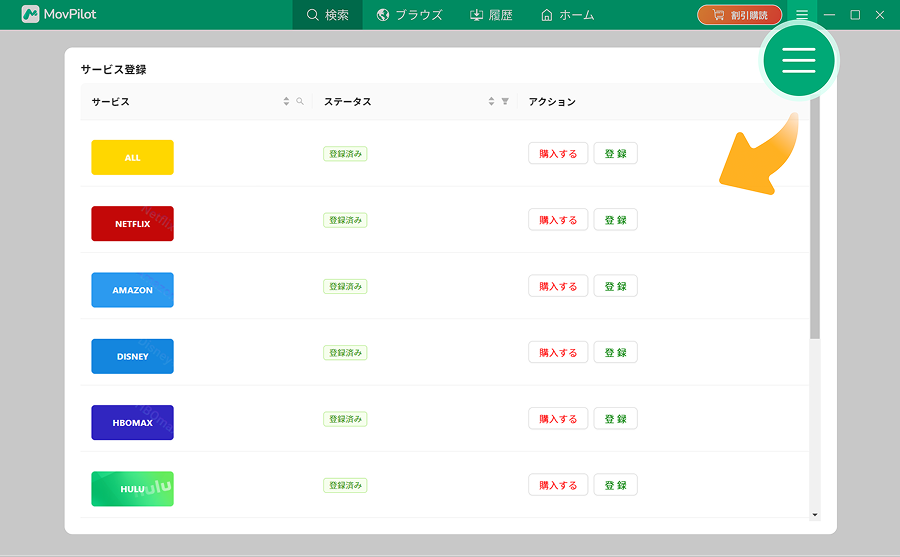This screenshot has height=557, width=900.
Task: Sort the サービス column
Action: [286, 102]
